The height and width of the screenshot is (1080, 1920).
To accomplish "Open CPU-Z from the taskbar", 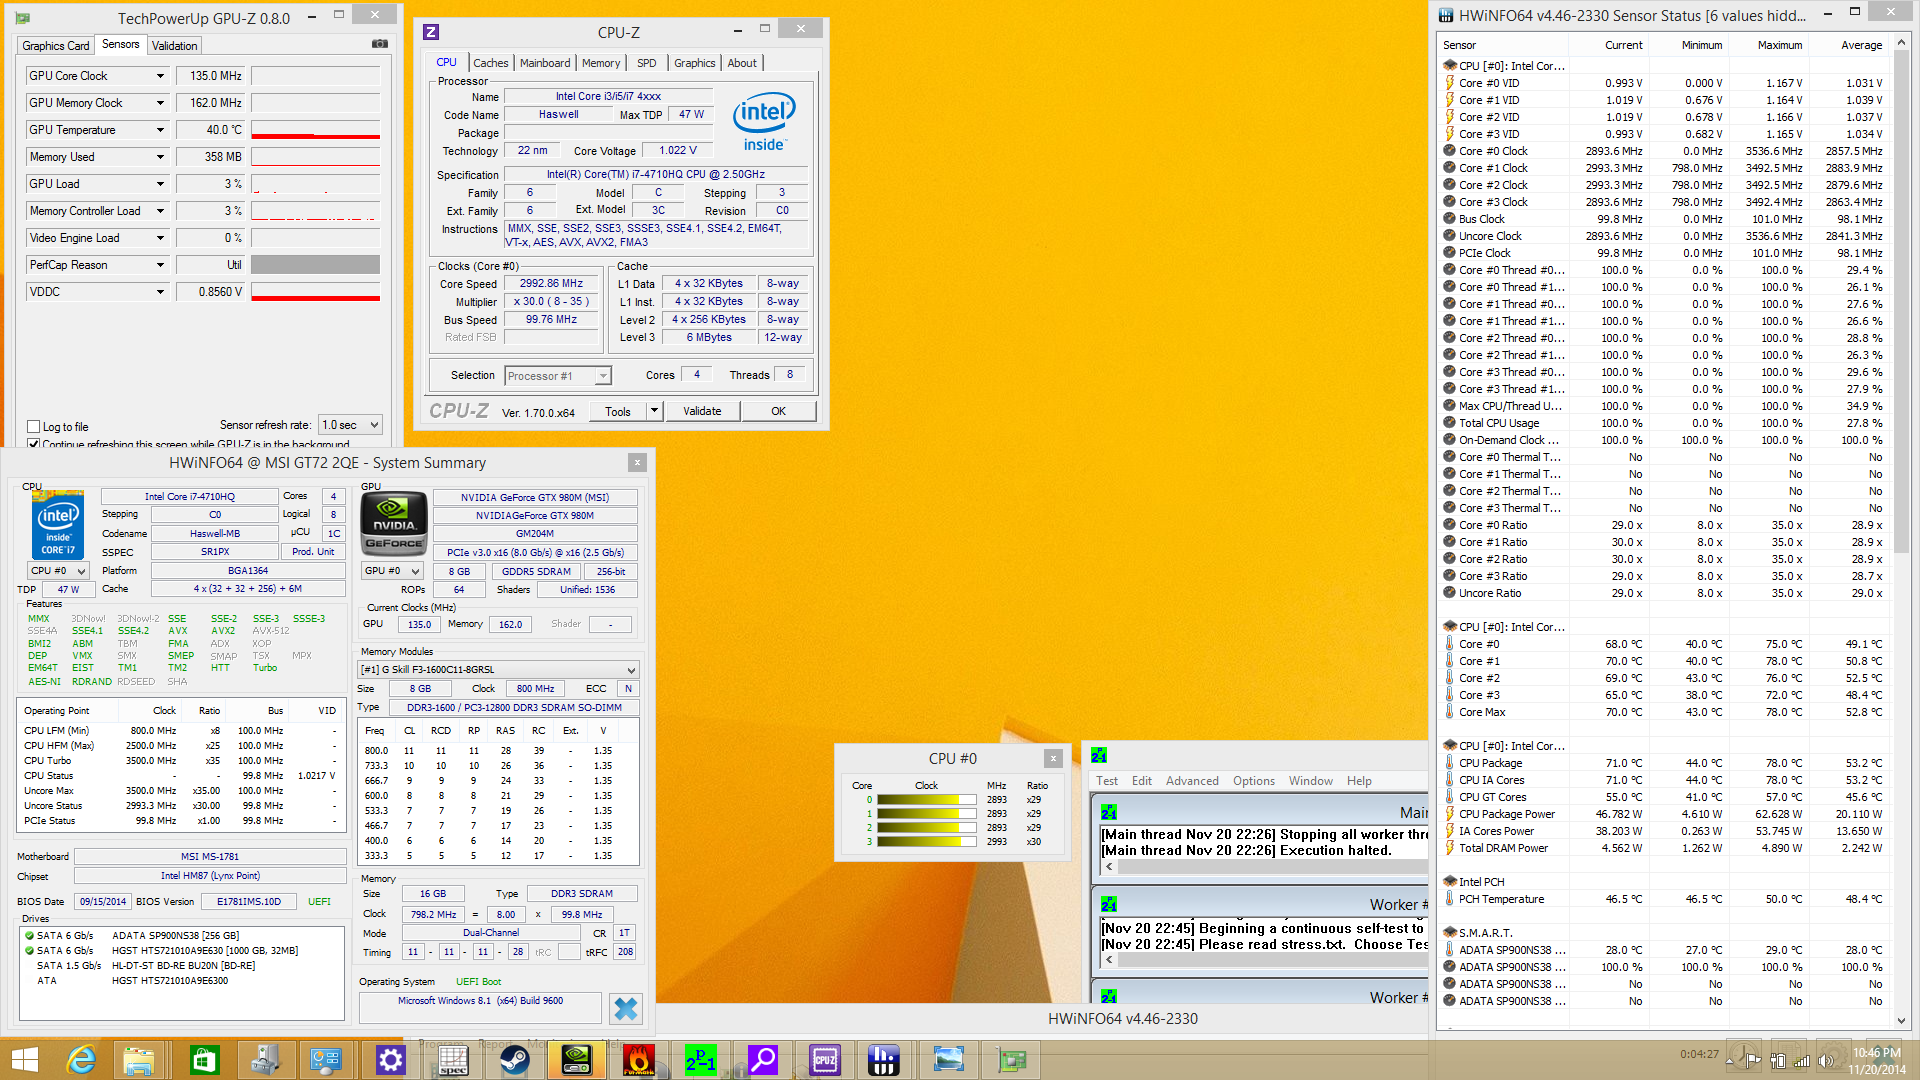I will 825,1060.
